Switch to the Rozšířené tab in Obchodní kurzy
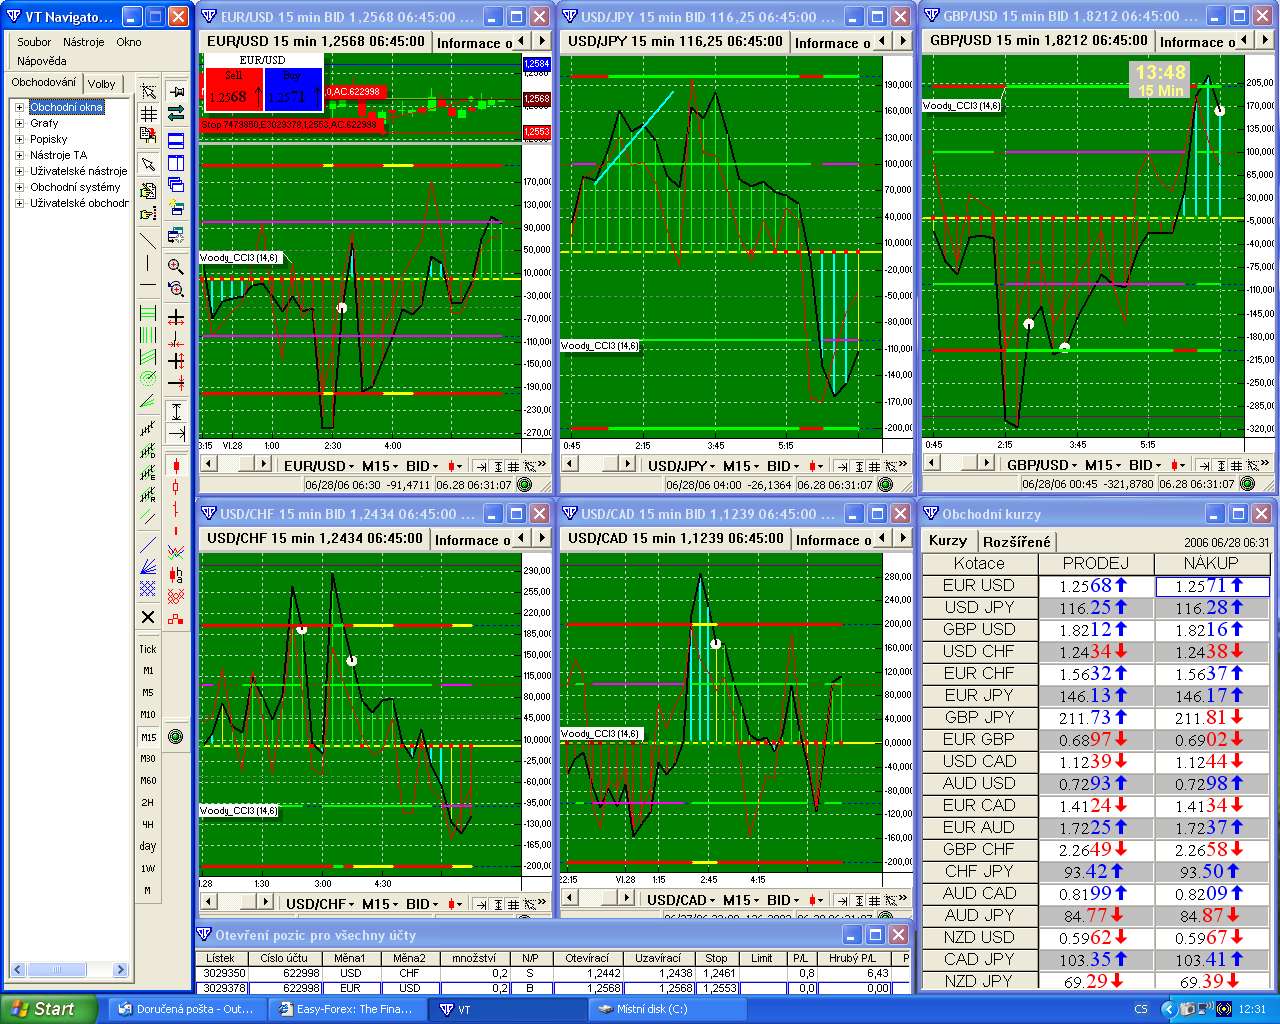Screen dimensions: 1280x1024 click(x=1016, y=541)
